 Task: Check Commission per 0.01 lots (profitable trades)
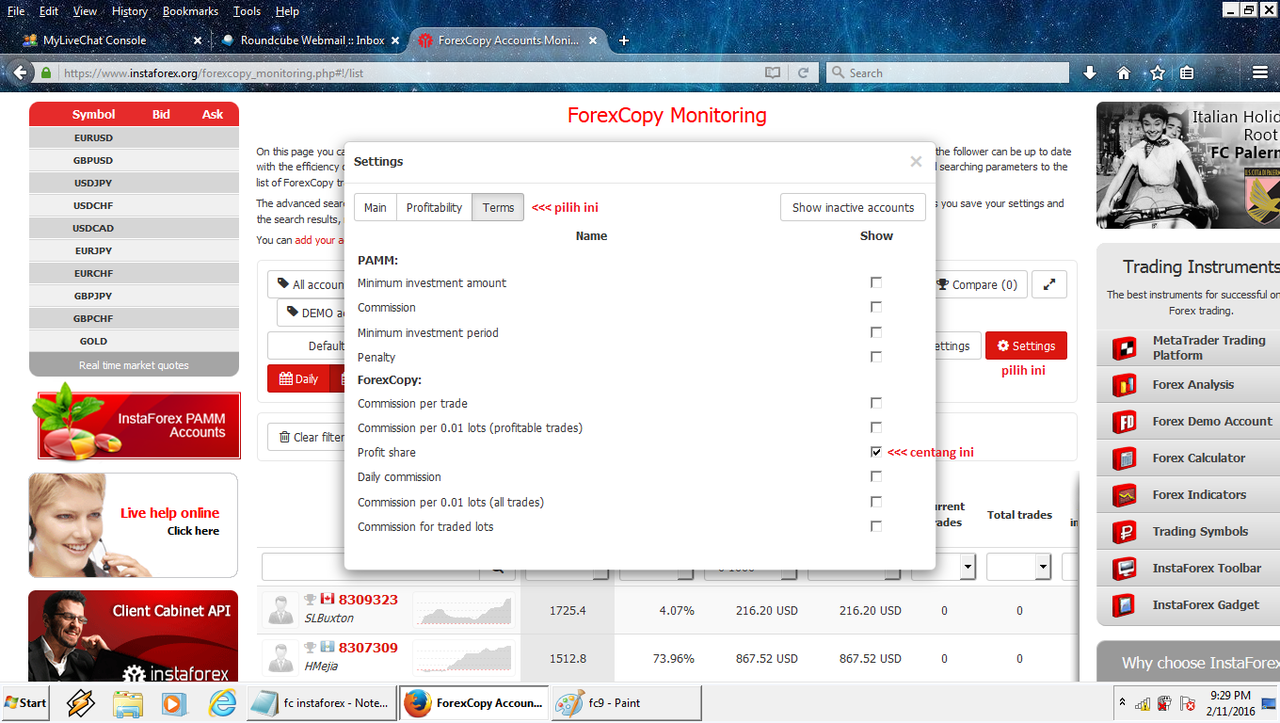876,428
